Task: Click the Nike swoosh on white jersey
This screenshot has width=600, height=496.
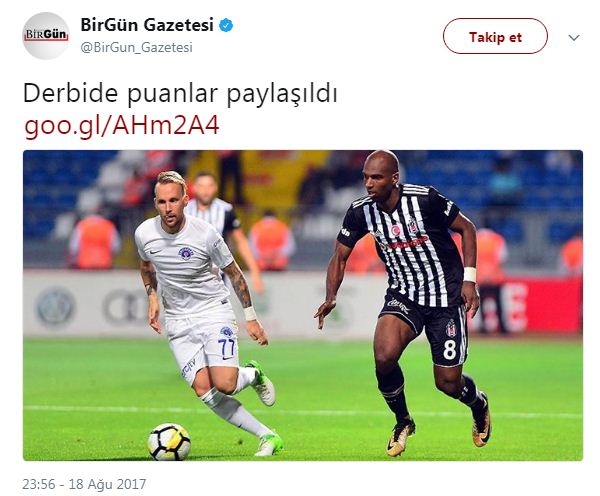Action: point(155,252)
